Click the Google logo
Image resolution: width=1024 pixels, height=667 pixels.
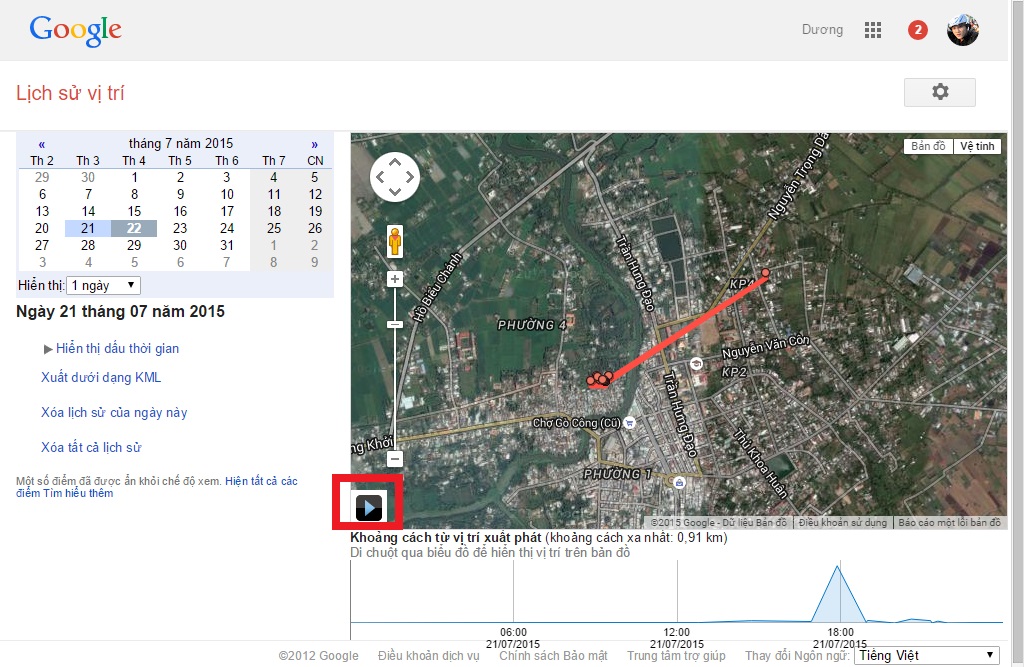[75, 30]
